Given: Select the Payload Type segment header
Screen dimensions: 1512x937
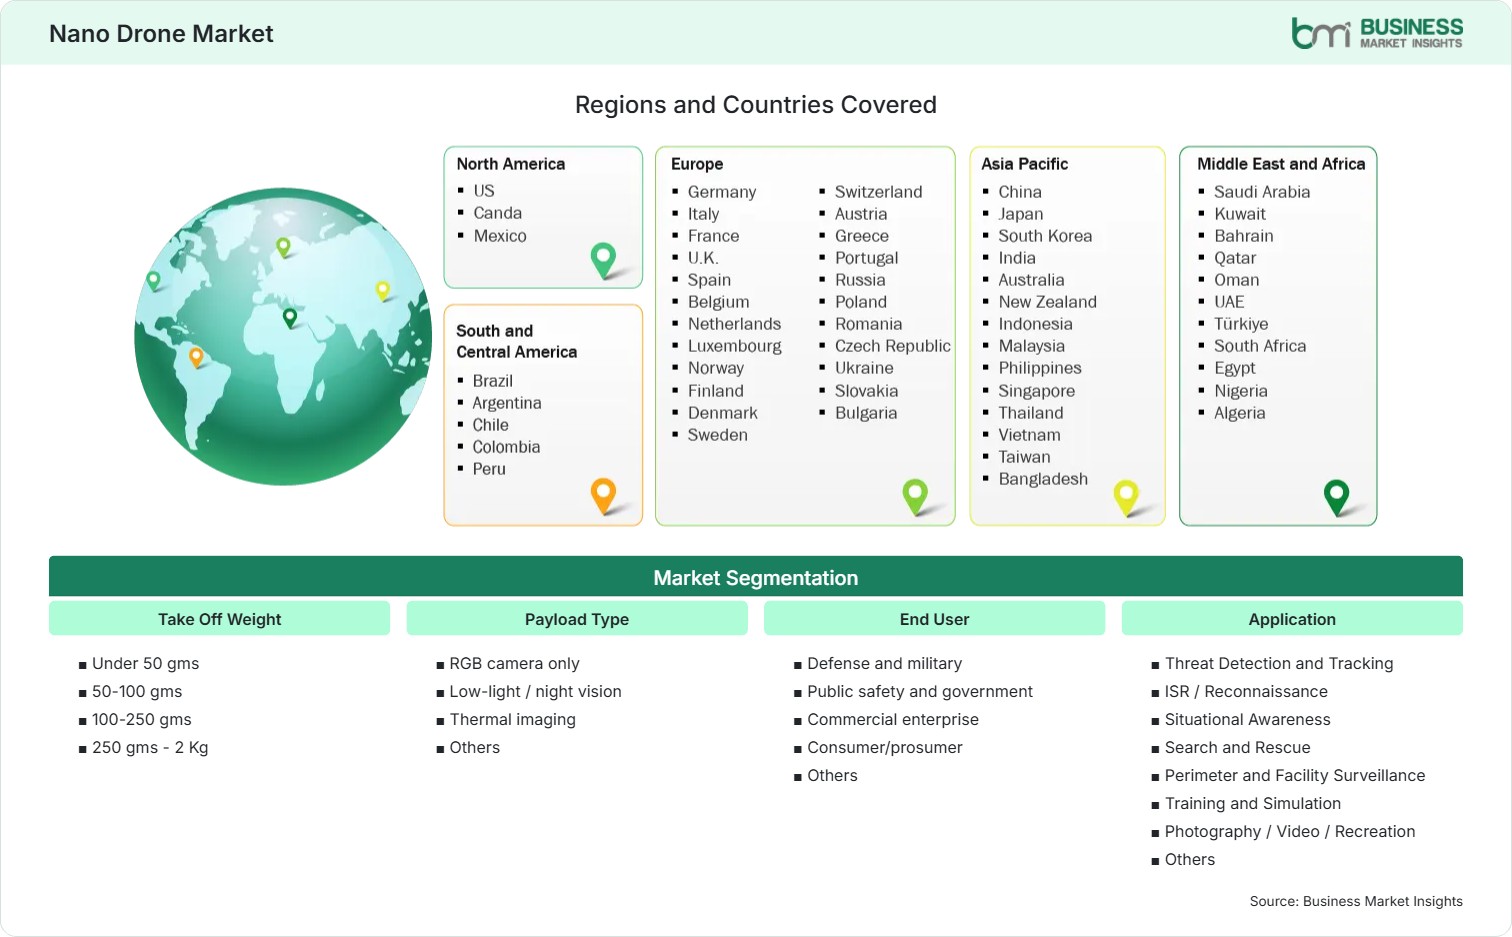Looking at the screenshot, I should coord(577,619).
